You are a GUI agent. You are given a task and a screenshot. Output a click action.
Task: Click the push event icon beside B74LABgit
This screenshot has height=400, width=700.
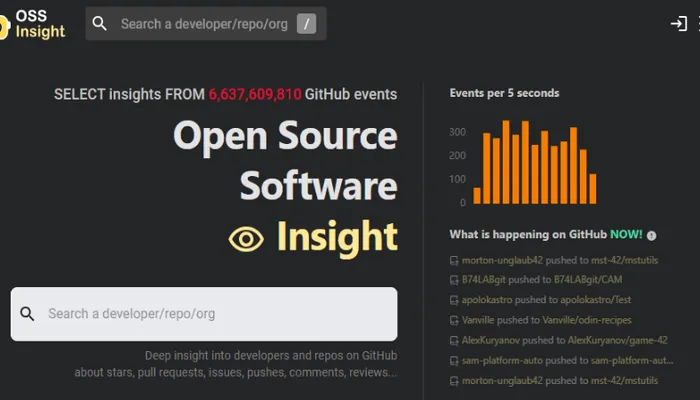pos(454,280)
